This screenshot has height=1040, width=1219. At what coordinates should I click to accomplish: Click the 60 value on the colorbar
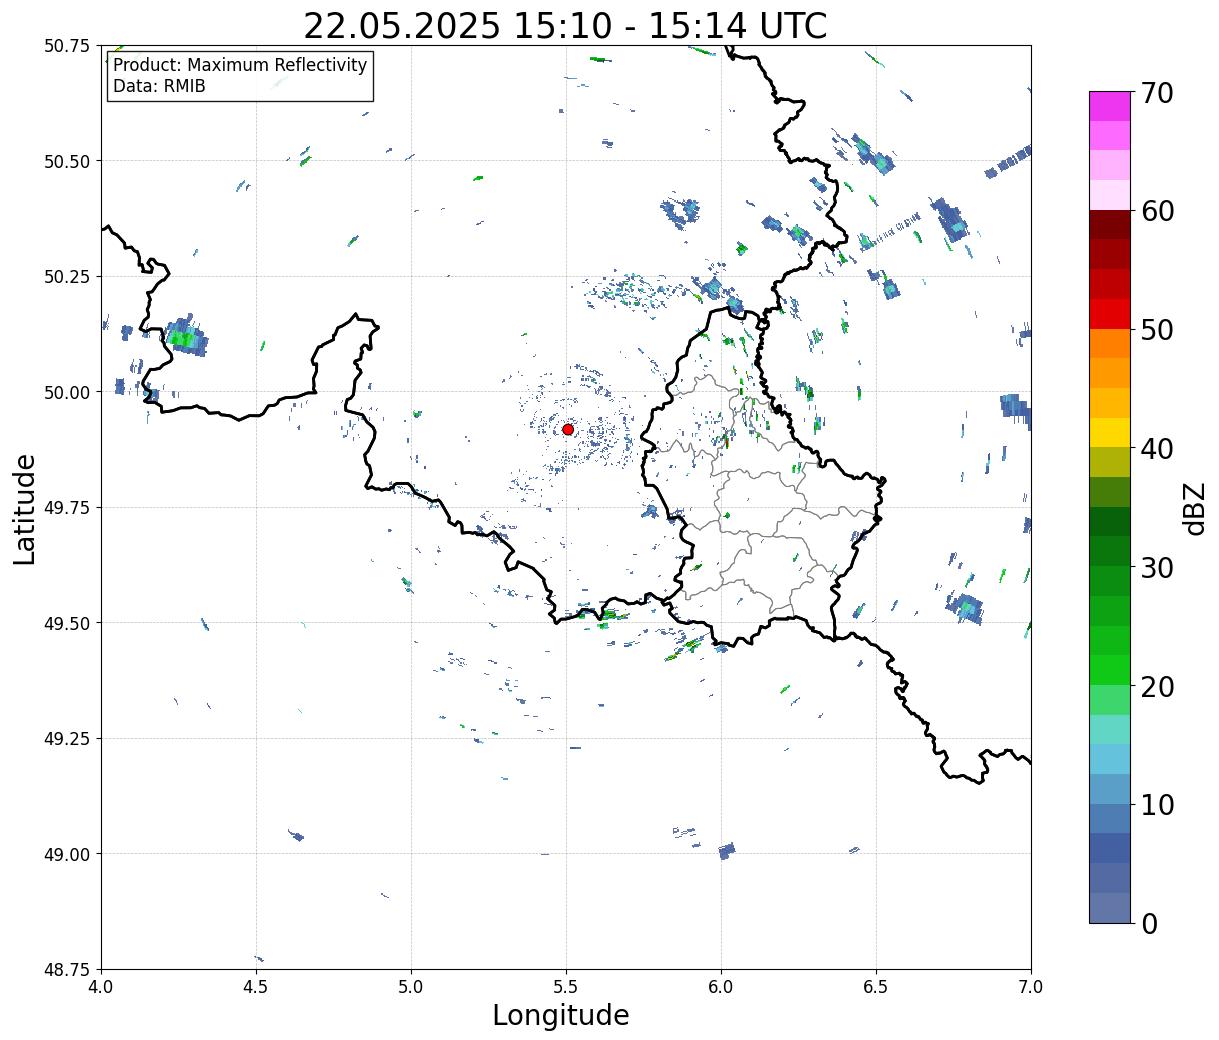[x=1157, y=211]
